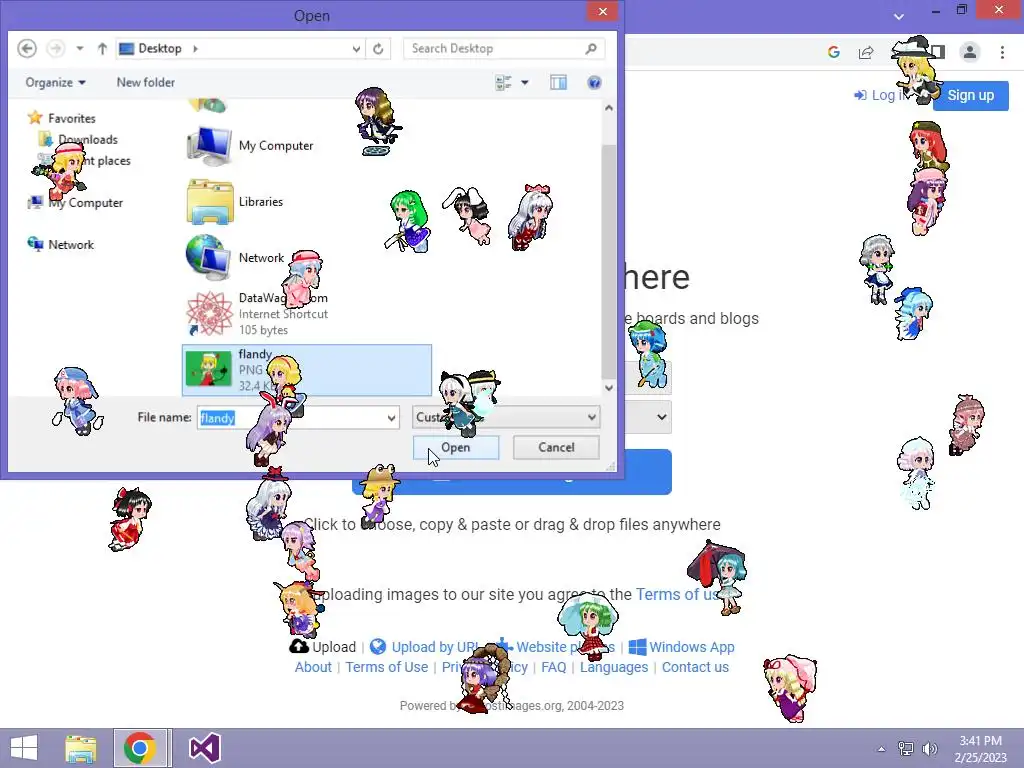The height and width of the screenshot is (768, 1024).
Task: Click New folder button
Action: point(146,82)
